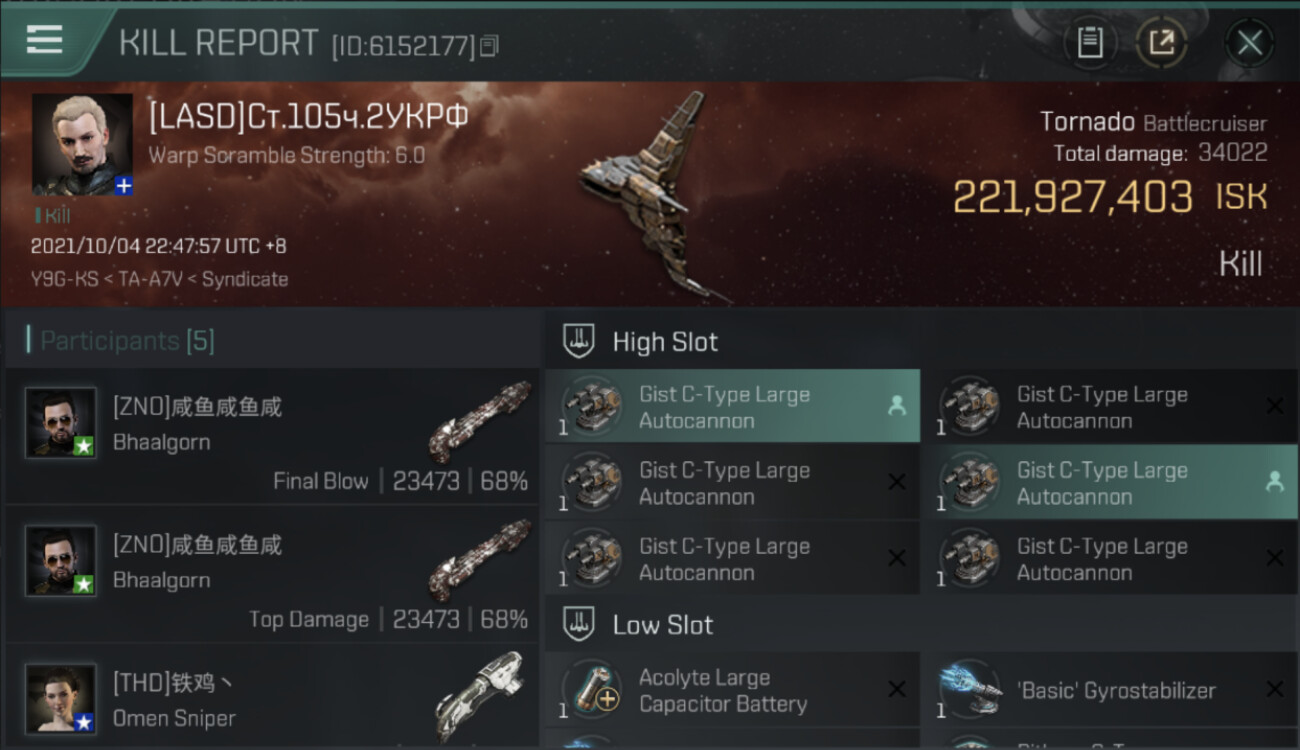Click the High Slot section shield icon
Viewport: 1300px width, 750px height.
point(579,341)
